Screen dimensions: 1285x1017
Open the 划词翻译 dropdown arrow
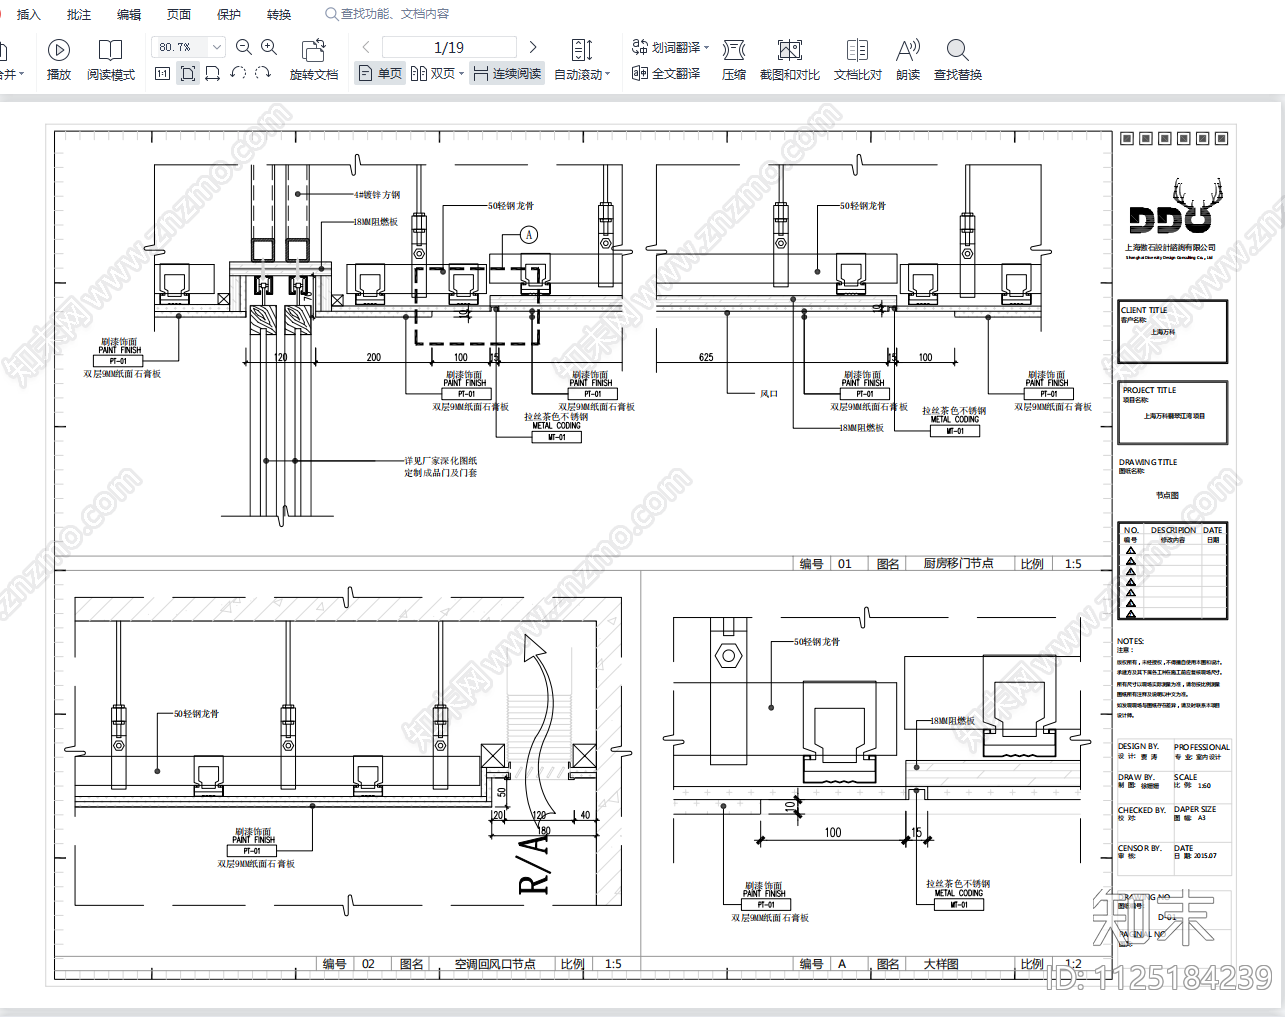click(x=706, y=47)
